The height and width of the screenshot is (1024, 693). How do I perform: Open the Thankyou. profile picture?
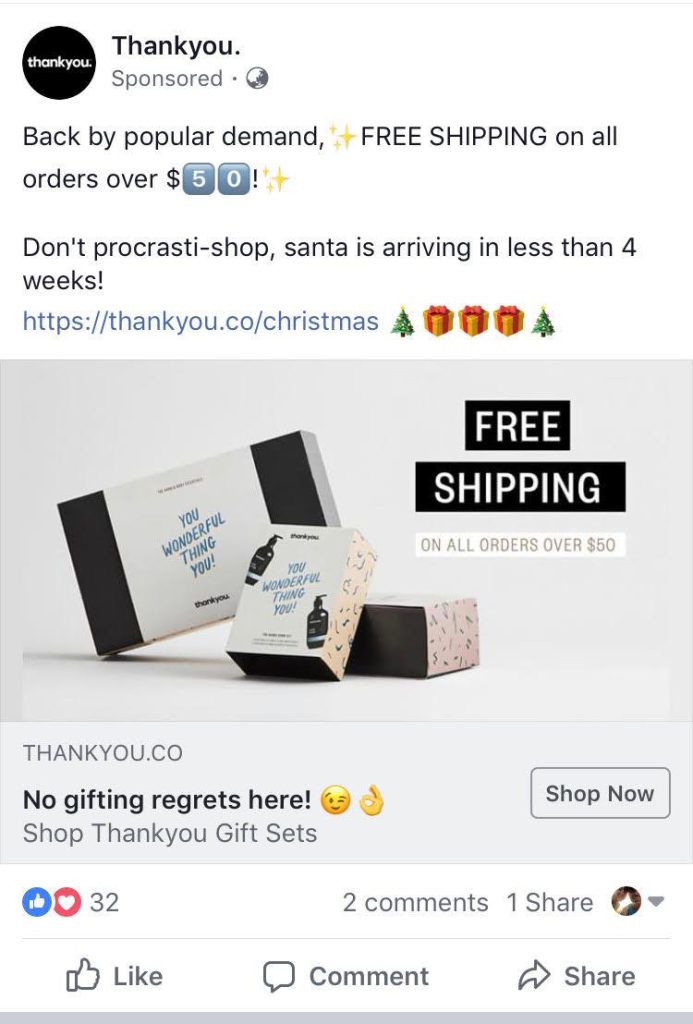[x=59, y=63]
